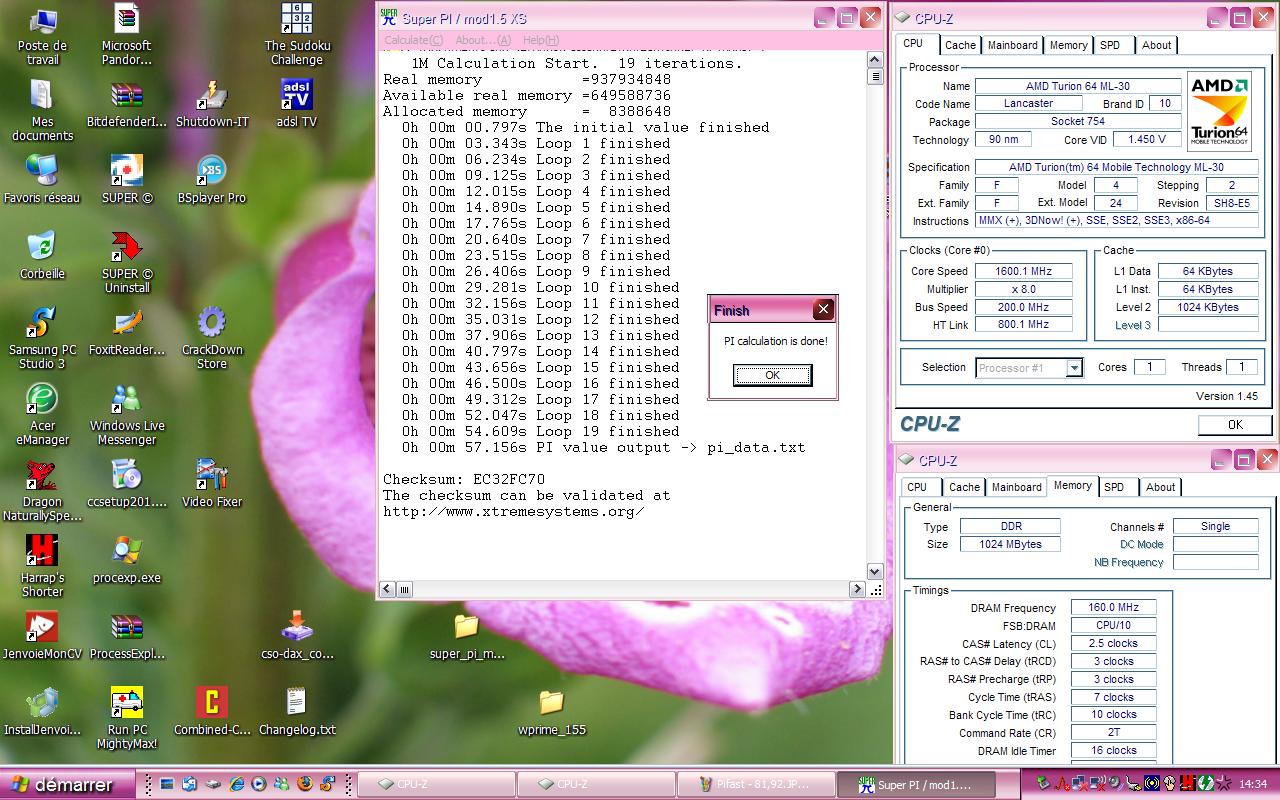Launch BSplayer Pro shortcut
This screenshot has height=800, width=1280.
[x=212, y=180]
